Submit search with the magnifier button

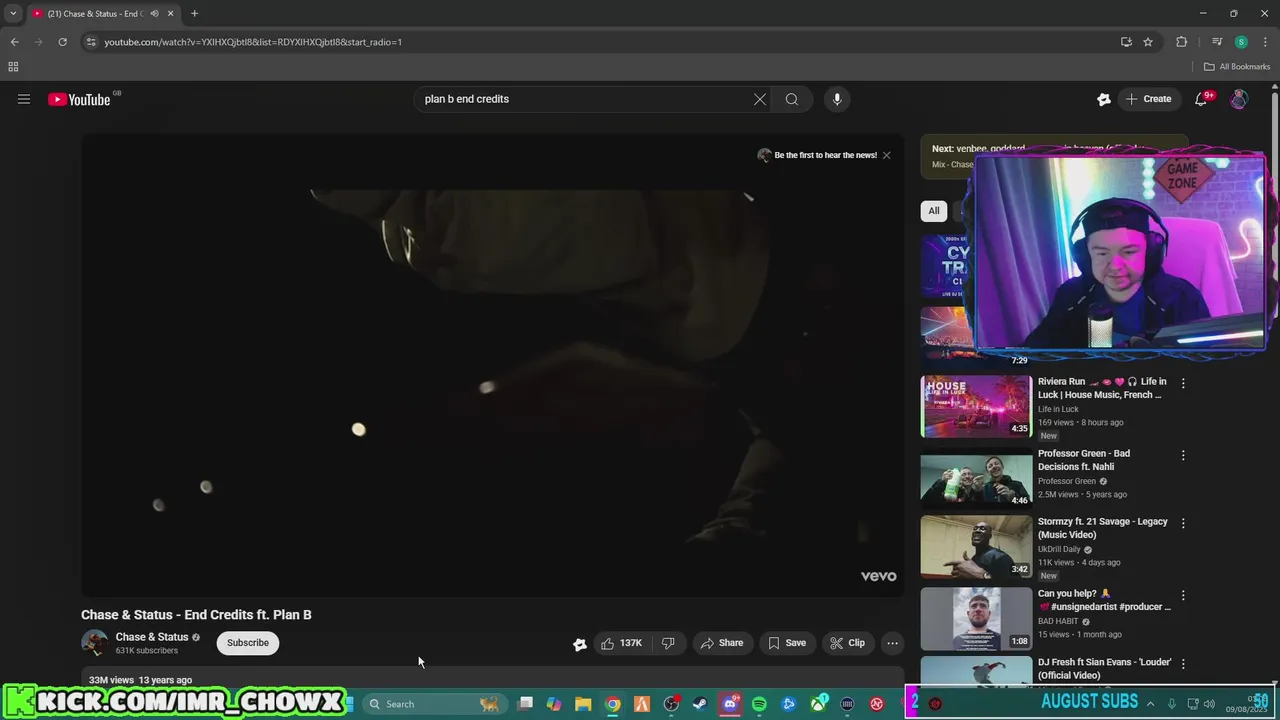point(792,99)
